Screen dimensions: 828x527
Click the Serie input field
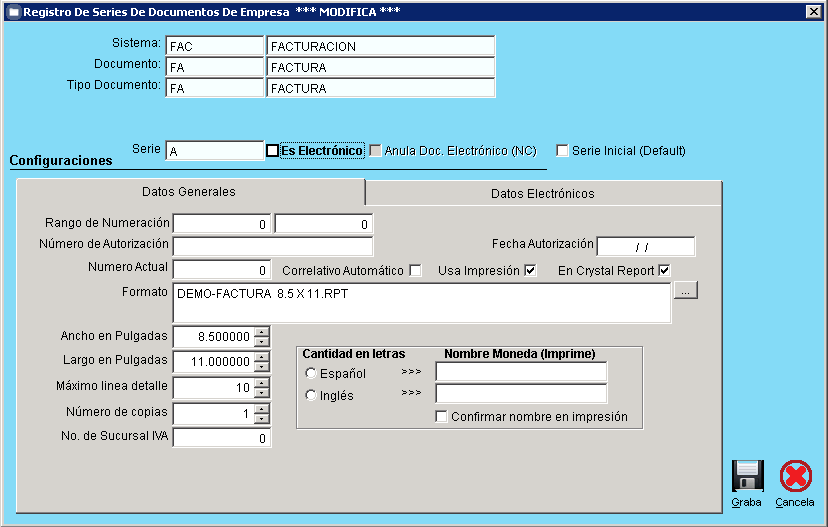(x=214, y=151)
